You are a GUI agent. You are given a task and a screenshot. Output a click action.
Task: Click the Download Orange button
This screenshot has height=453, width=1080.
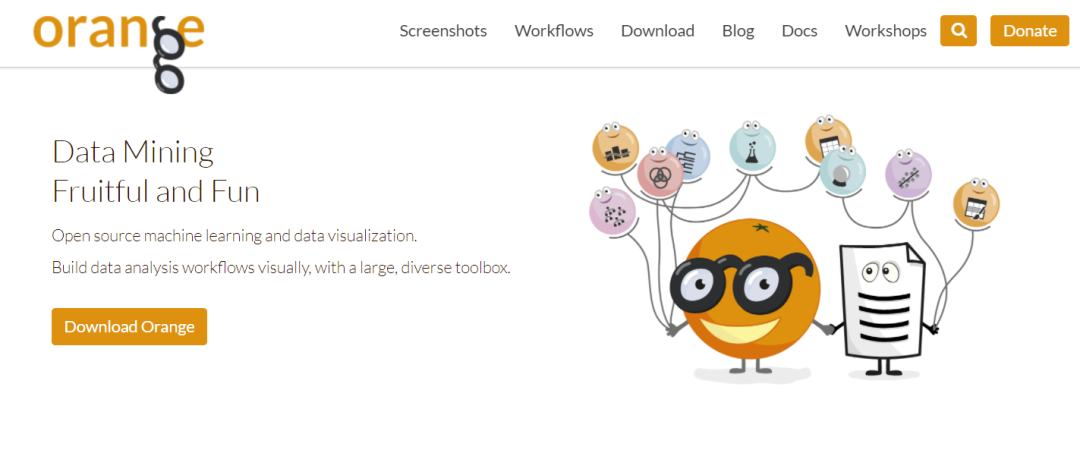click(129, 326)
